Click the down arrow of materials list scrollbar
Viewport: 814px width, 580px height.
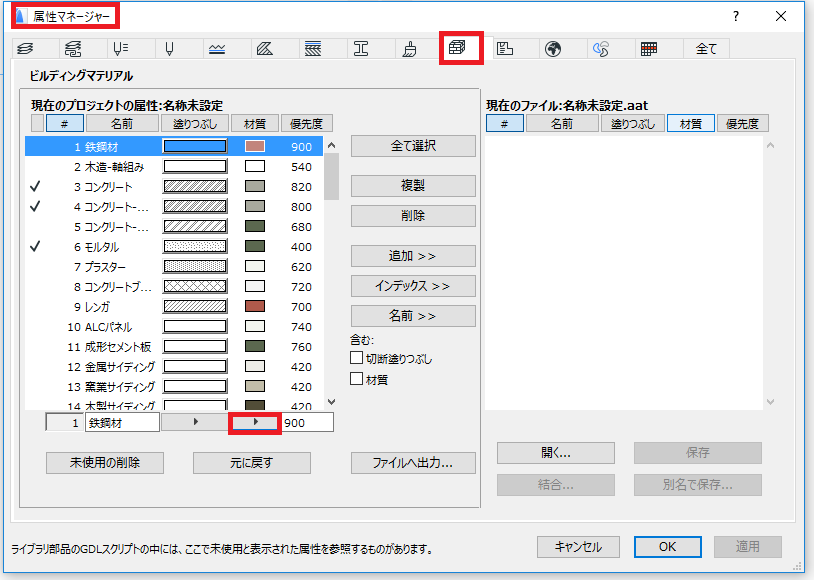coord(332,402)
